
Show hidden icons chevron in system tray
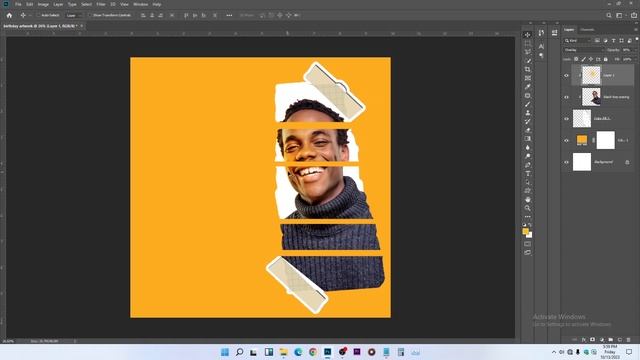click(553, 352)
